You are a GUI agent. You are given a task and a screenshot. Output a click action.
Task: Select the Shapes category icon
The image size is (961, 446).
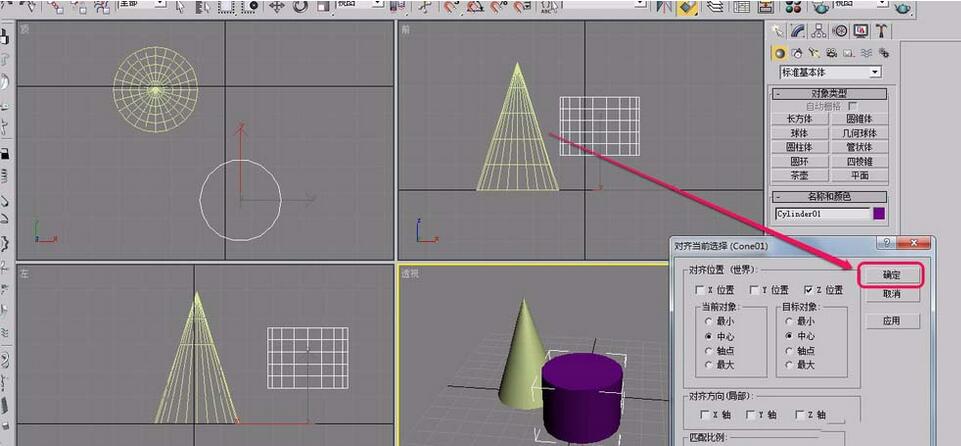(796, 53)
